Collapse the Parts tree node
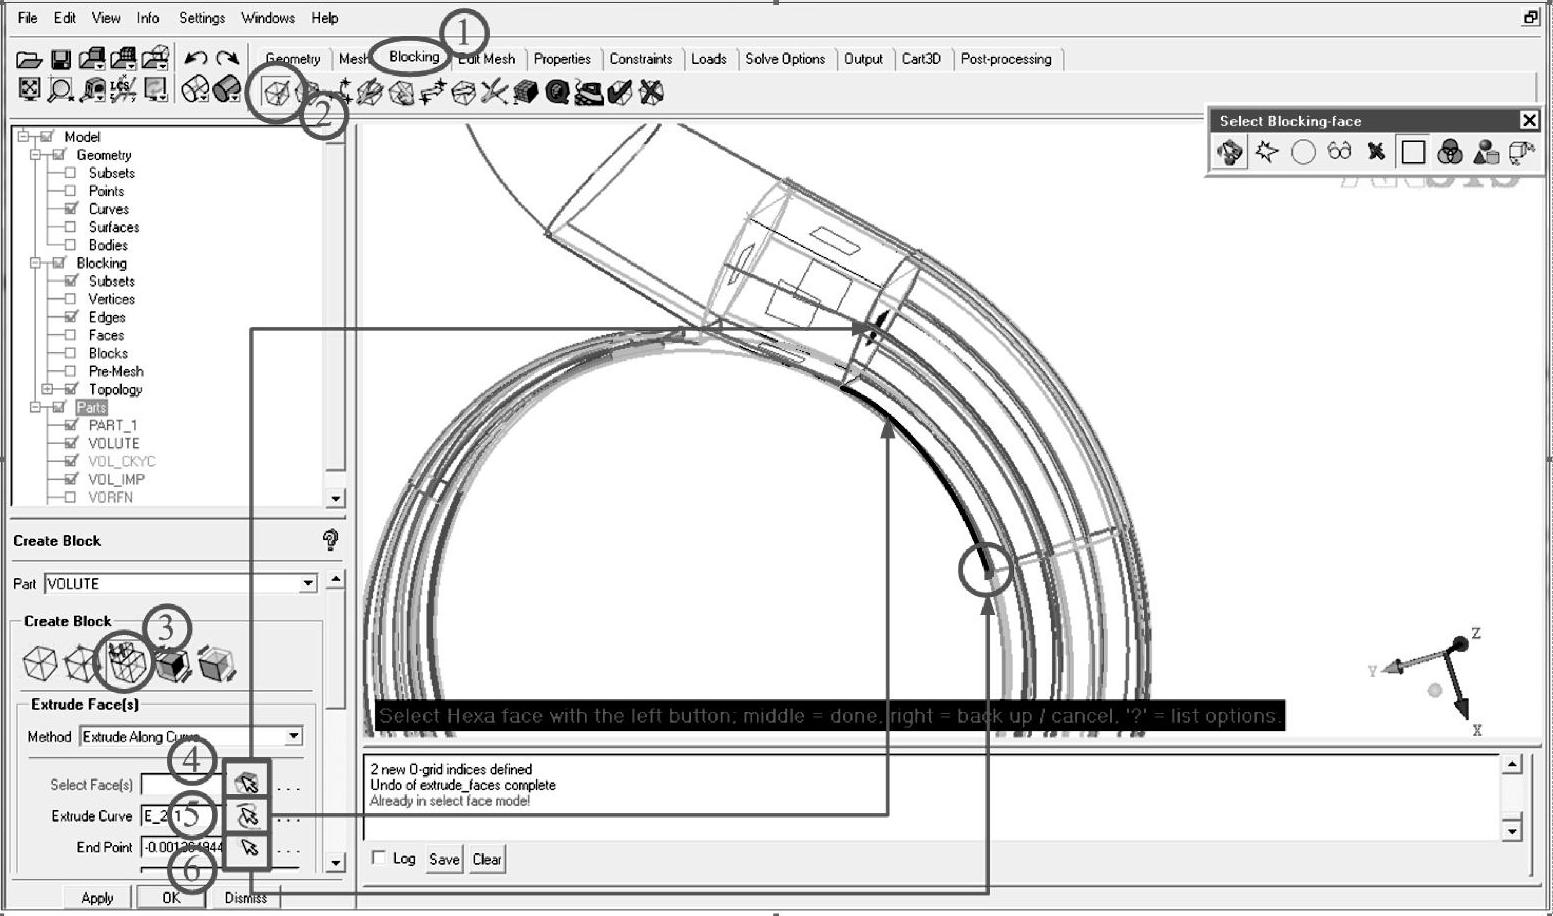 tap(35, 407)
